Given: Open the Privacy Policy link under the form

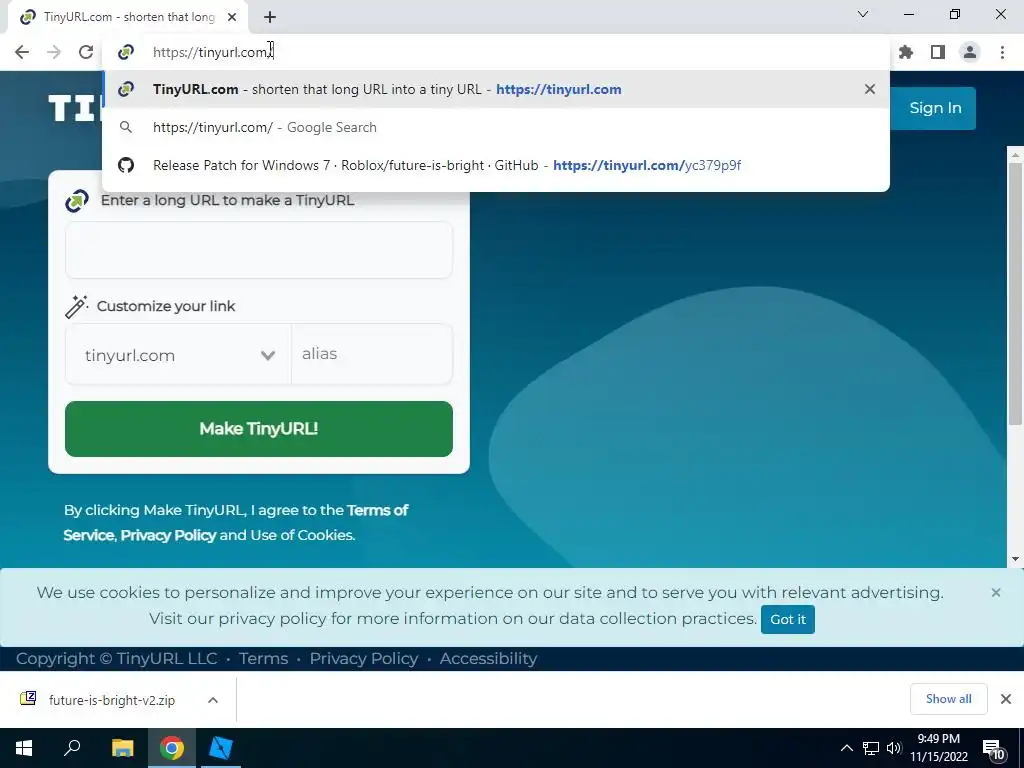Looking at the screenshot, I should click(x=168, y=536).
